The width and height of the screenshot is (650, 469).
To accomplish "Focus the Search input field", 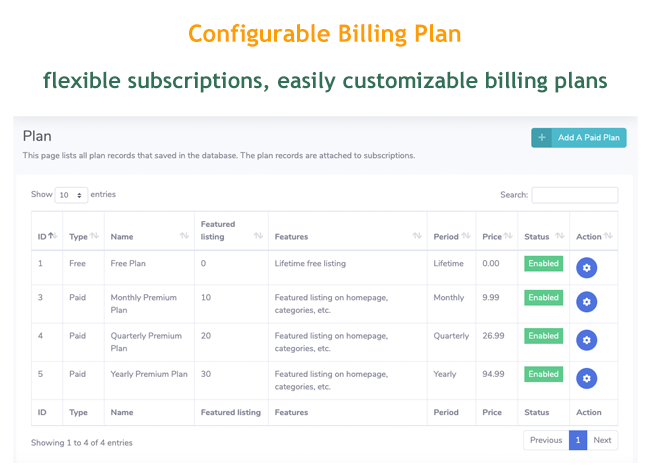I will click(574, 195).
